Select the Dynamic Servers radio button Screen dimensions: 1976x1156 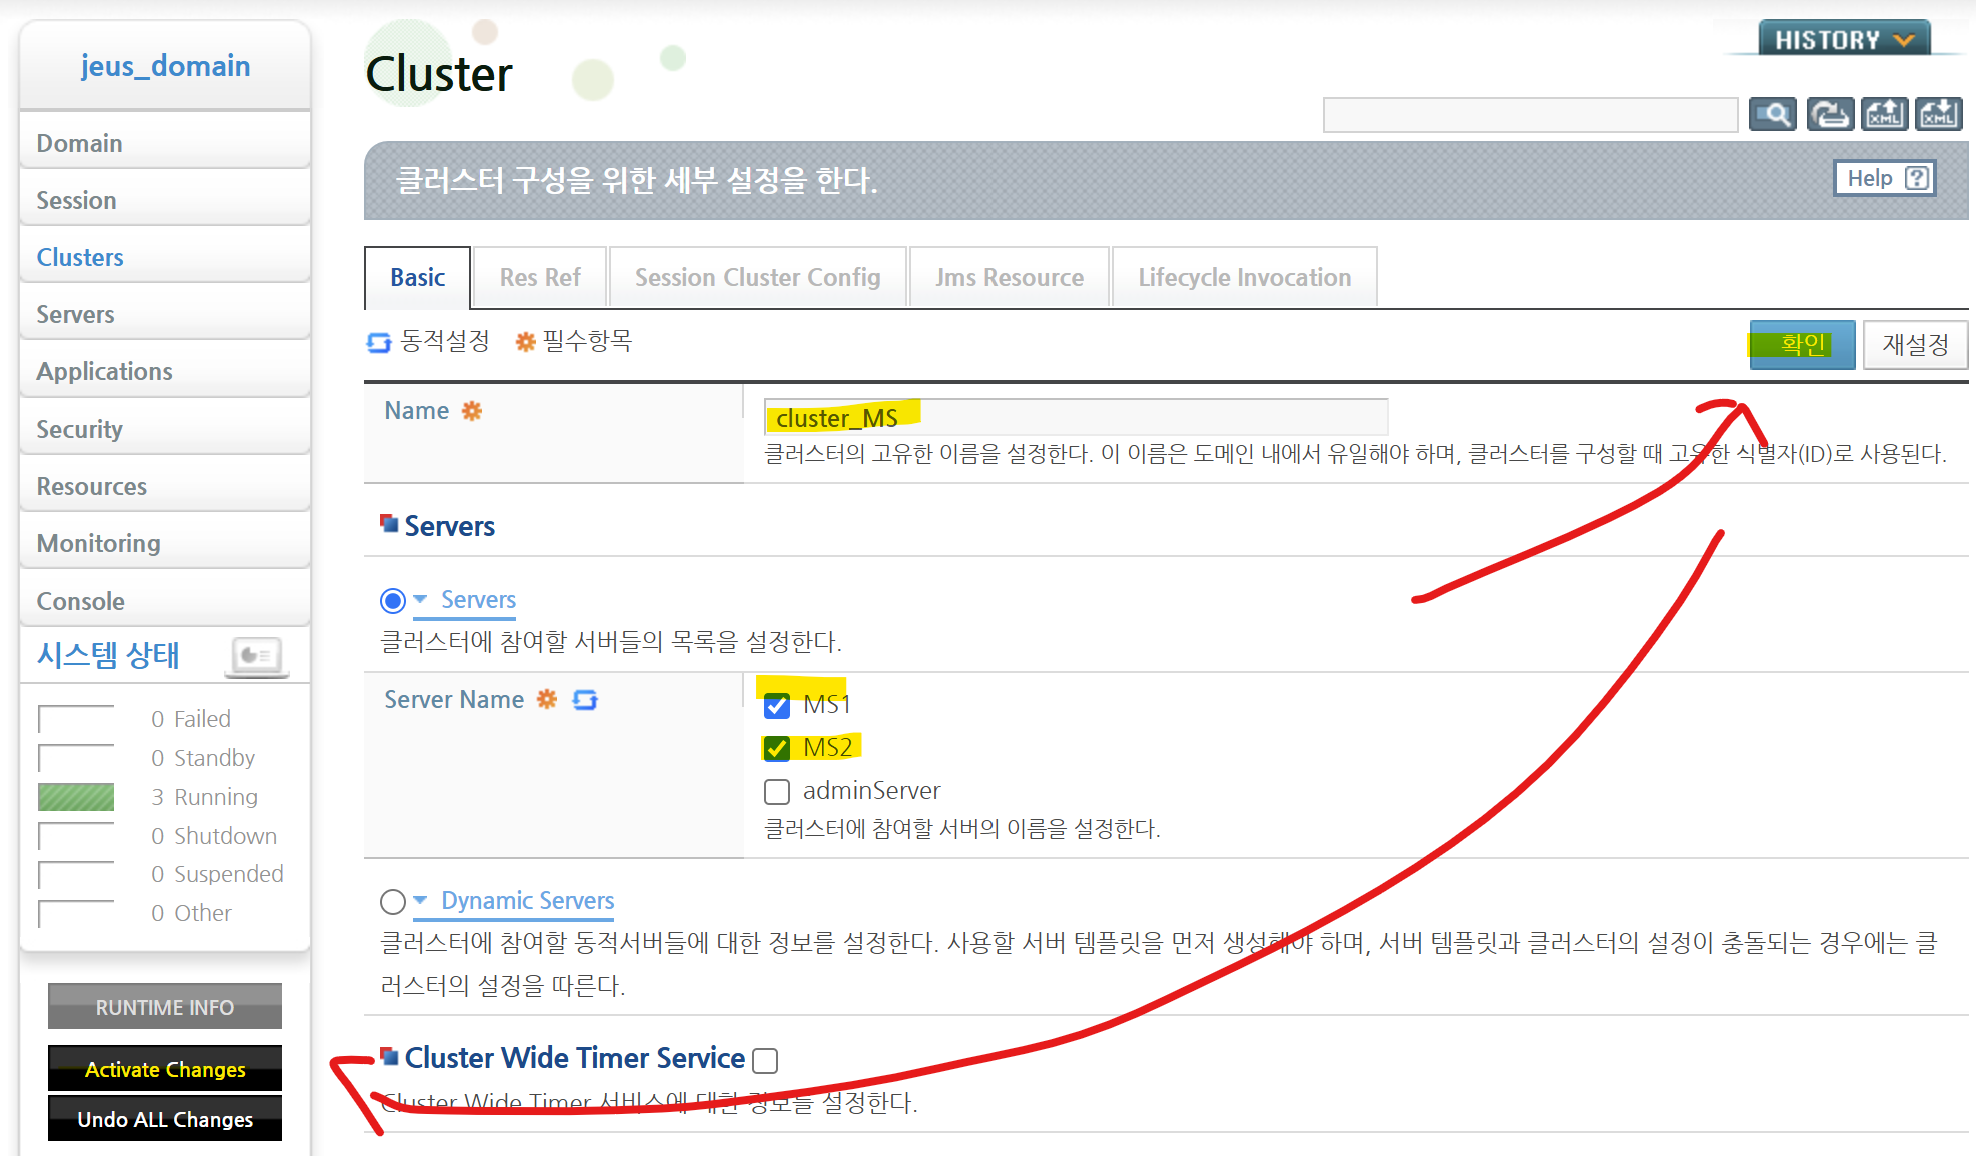pos(393,902)
